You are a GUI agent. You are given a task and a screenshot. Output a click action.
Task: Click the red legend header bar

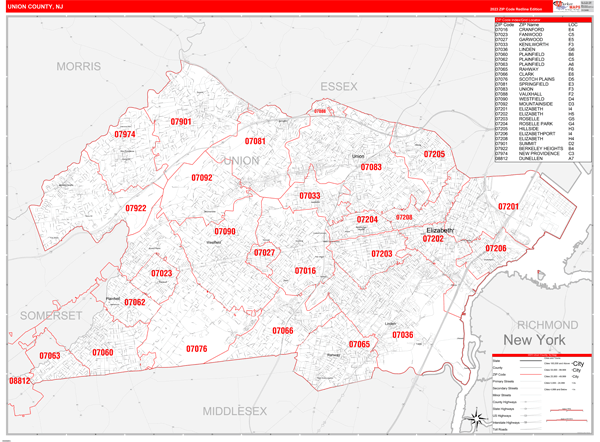pos(542,355)
